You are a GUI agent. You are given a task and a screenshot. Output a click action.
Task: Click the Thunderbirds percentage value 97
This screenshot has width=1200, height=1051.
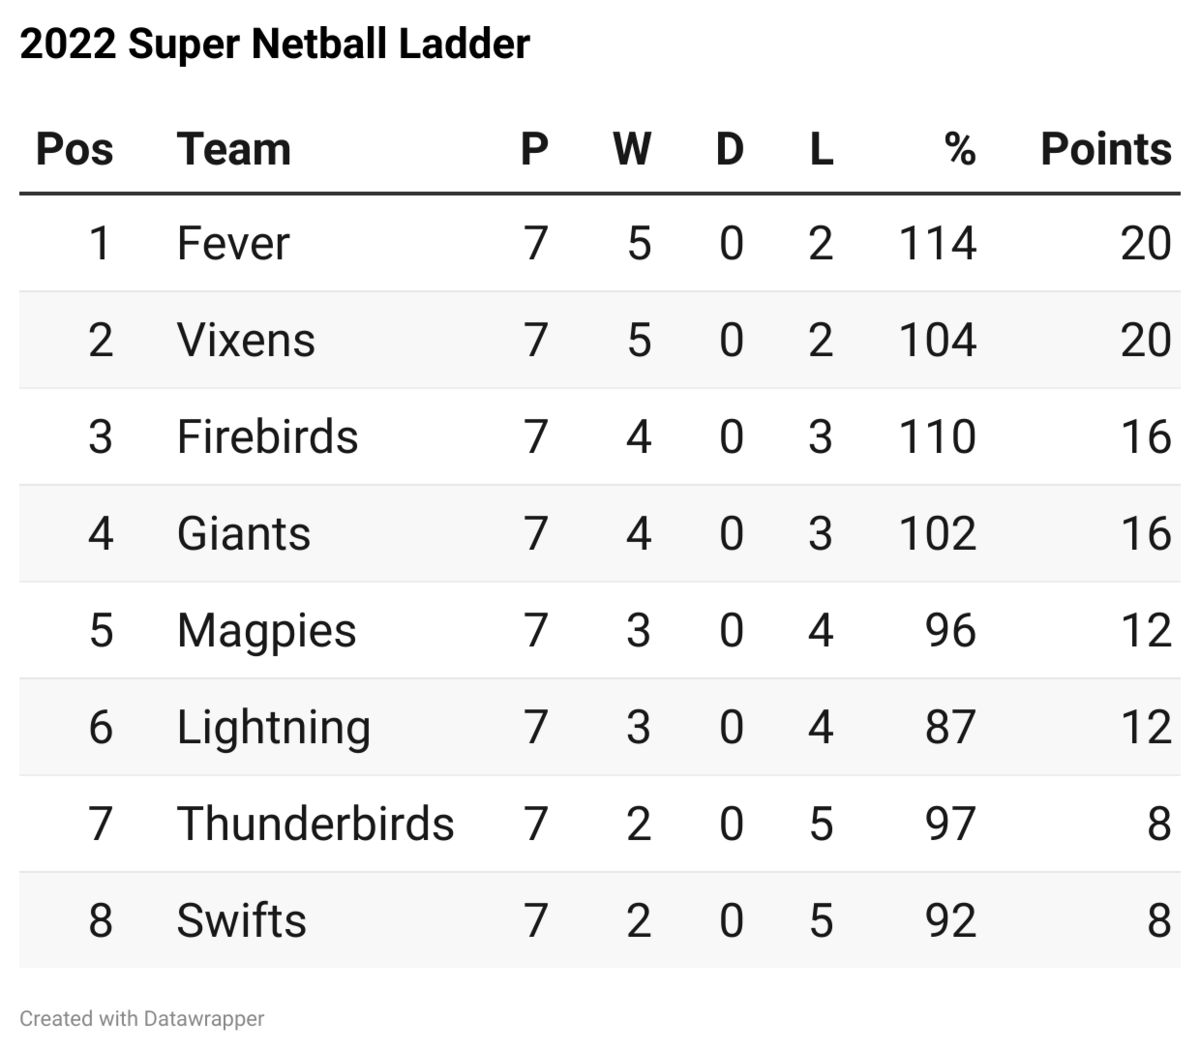tap(950, 824)
